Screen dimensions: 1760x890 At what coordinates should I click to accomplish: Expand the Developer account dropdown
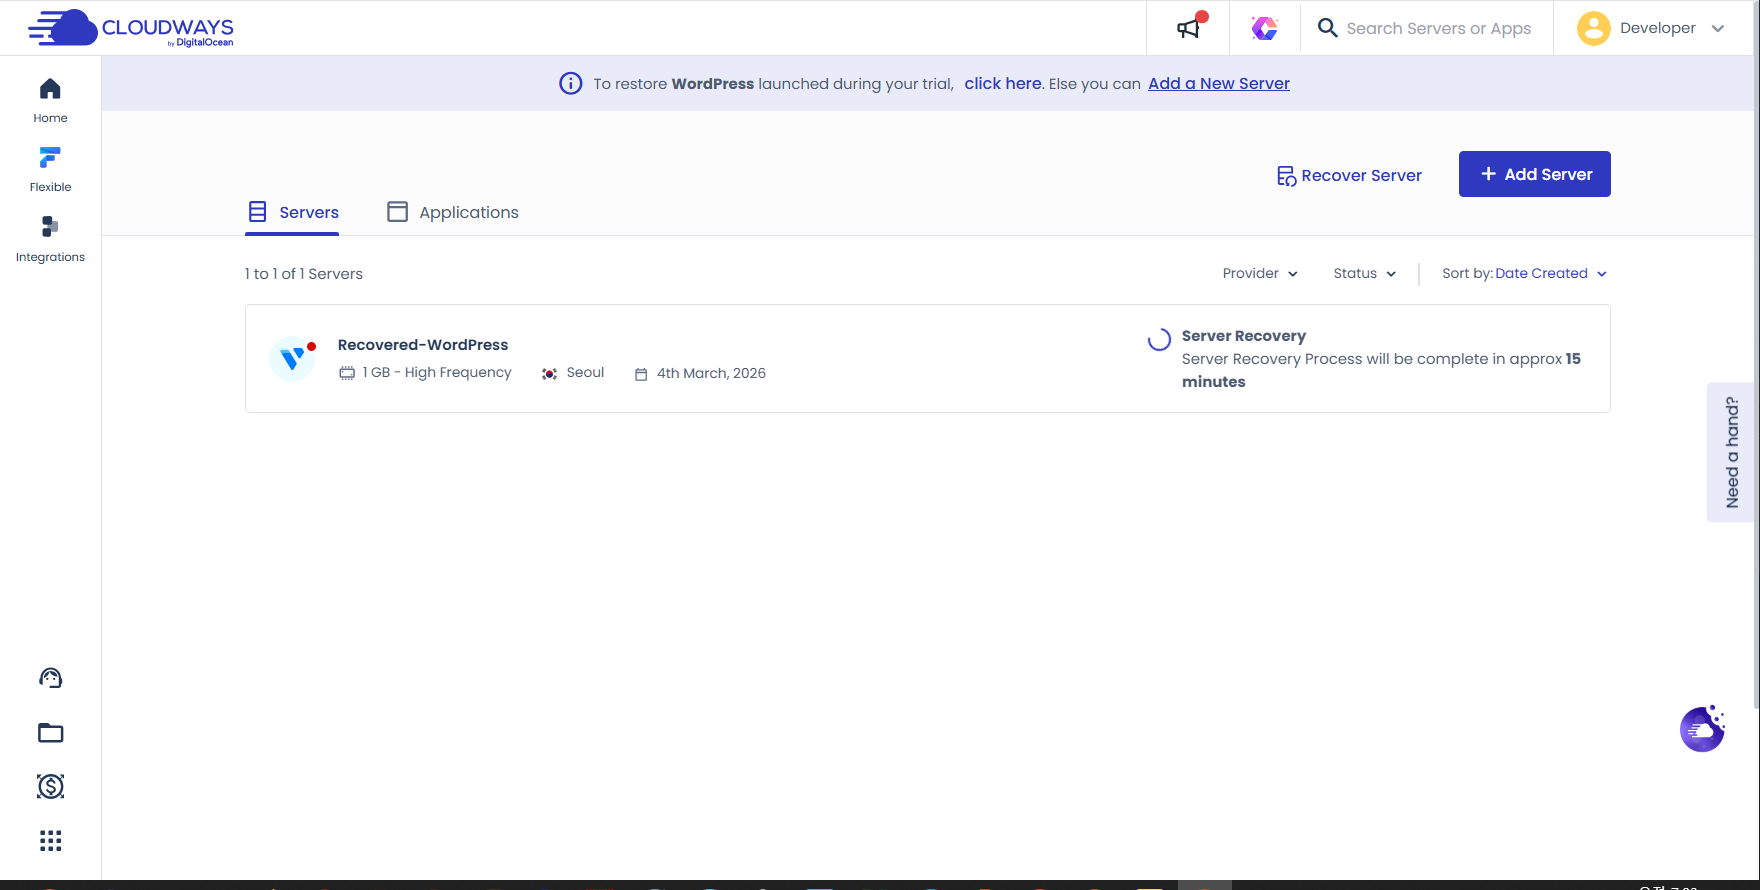click(1718, 28)
